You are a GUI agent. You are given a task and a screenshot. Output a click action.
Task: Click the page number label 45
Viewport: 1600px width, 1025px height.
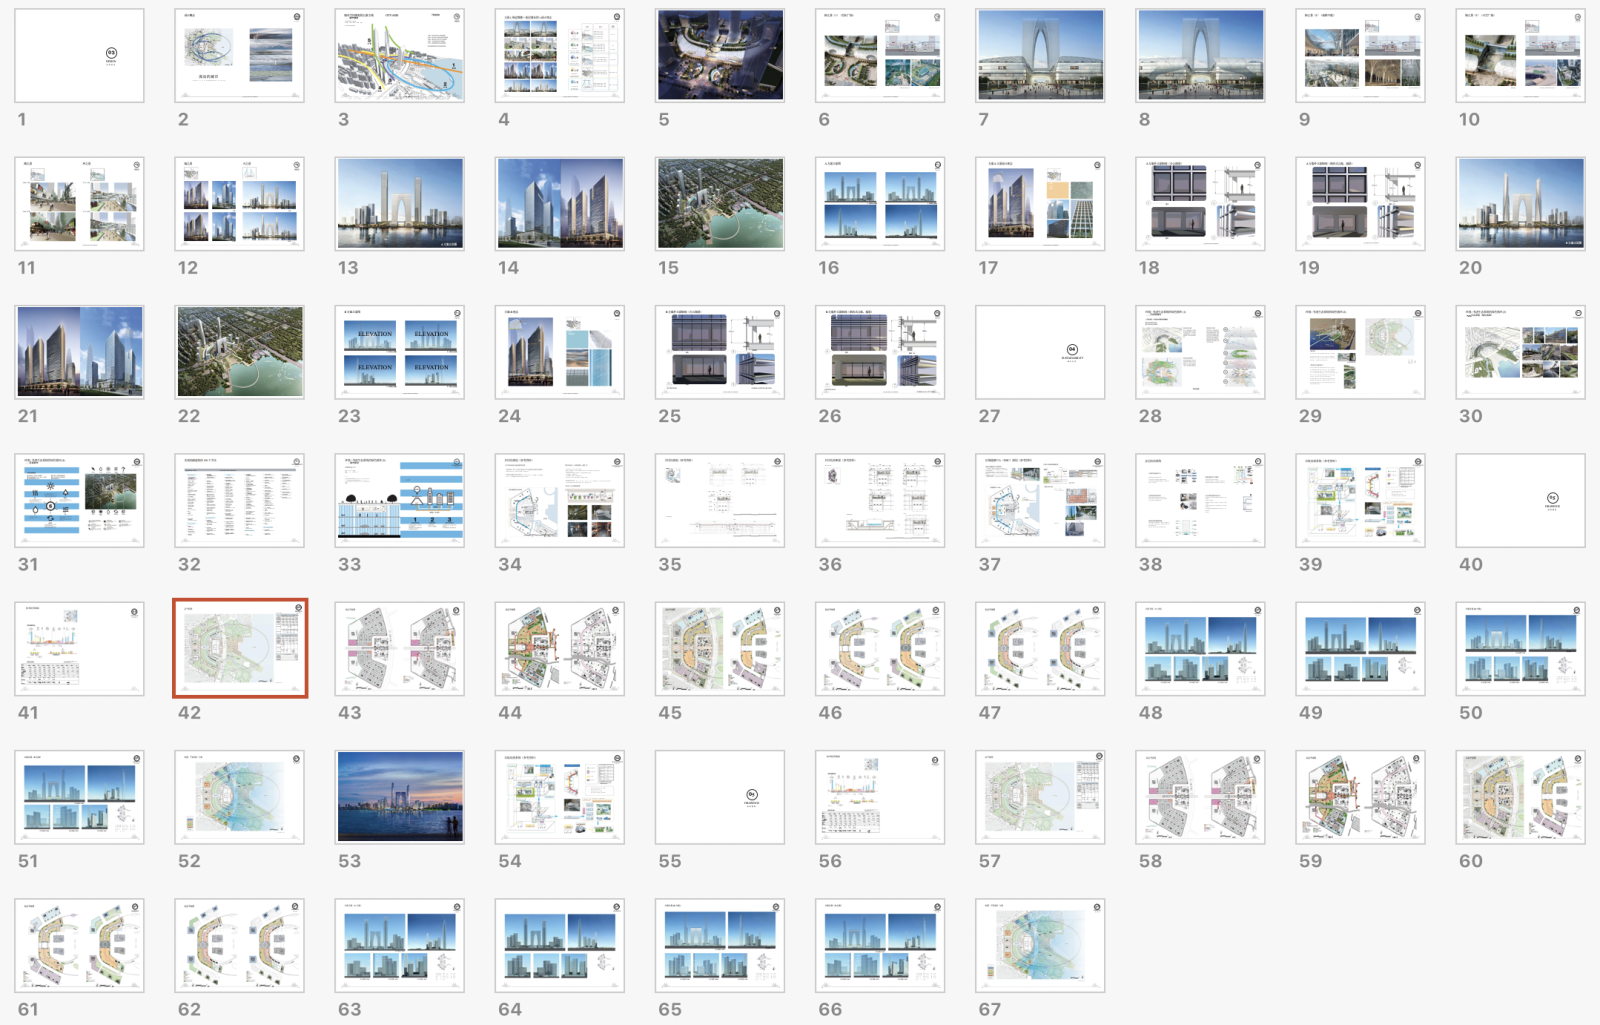tap(670, 713)
